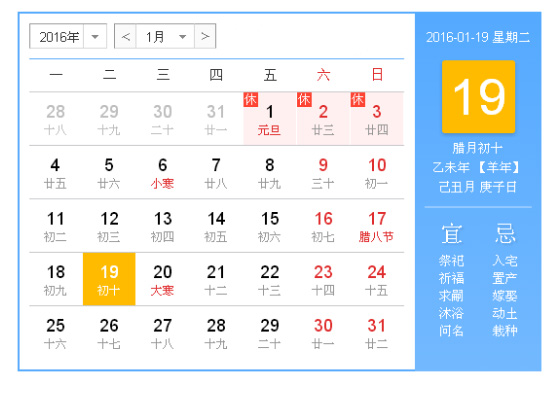Select January 17 腊八节
560x420 pixels.
[377, 226]
